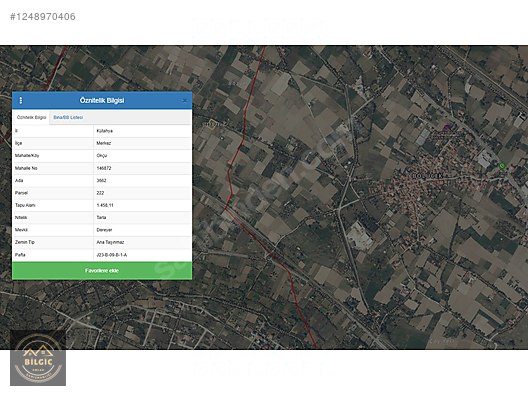Viewport: 528px width, 396px height.
Task: Click the Merkez value in İlçe row
Action: click(x=103, y=143)
